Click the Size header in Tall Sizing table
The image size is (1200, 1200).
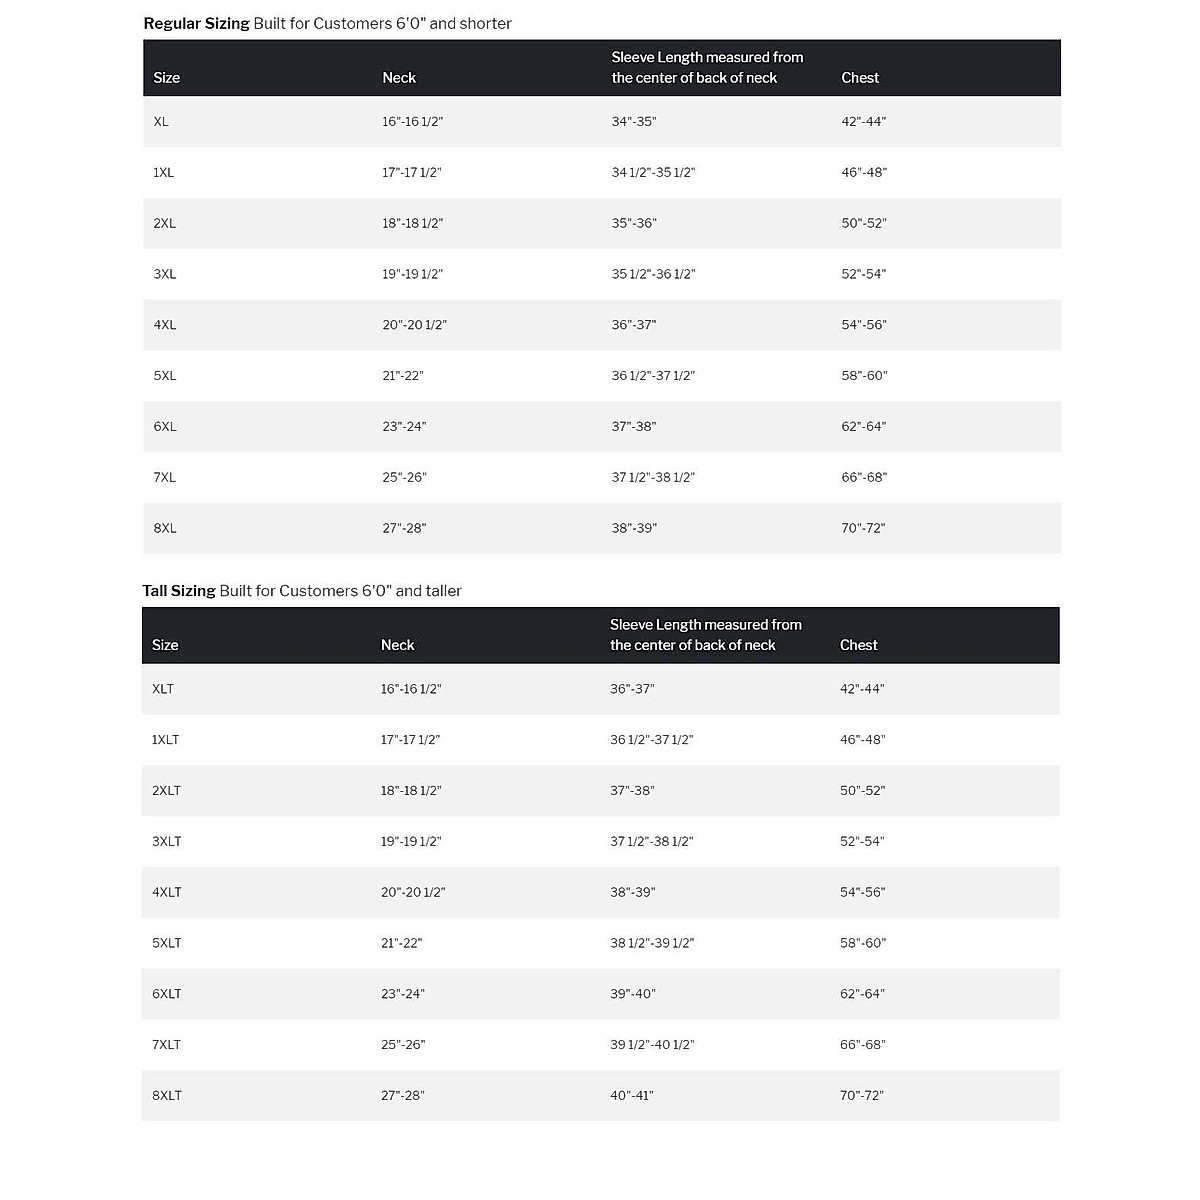(x=165, y=645)
